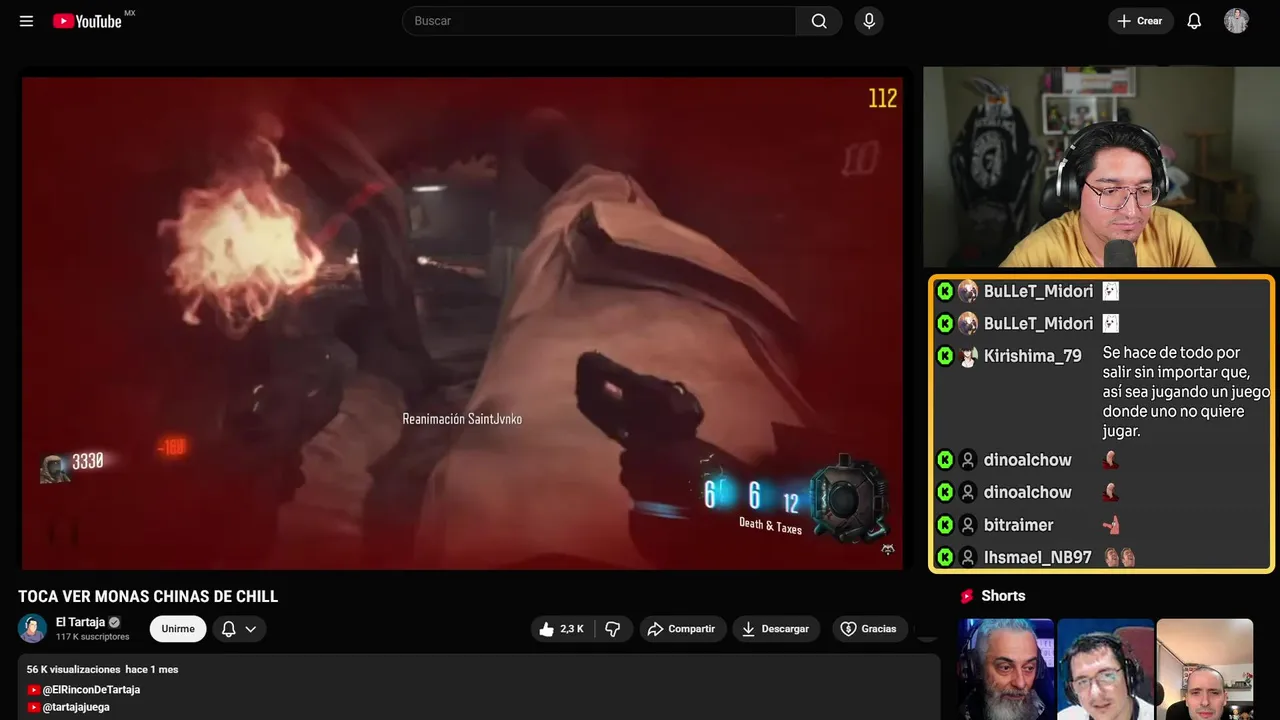Open the @ElRinconDeTartaja channel link
The image size is (1280, 720).
(91, 690)
